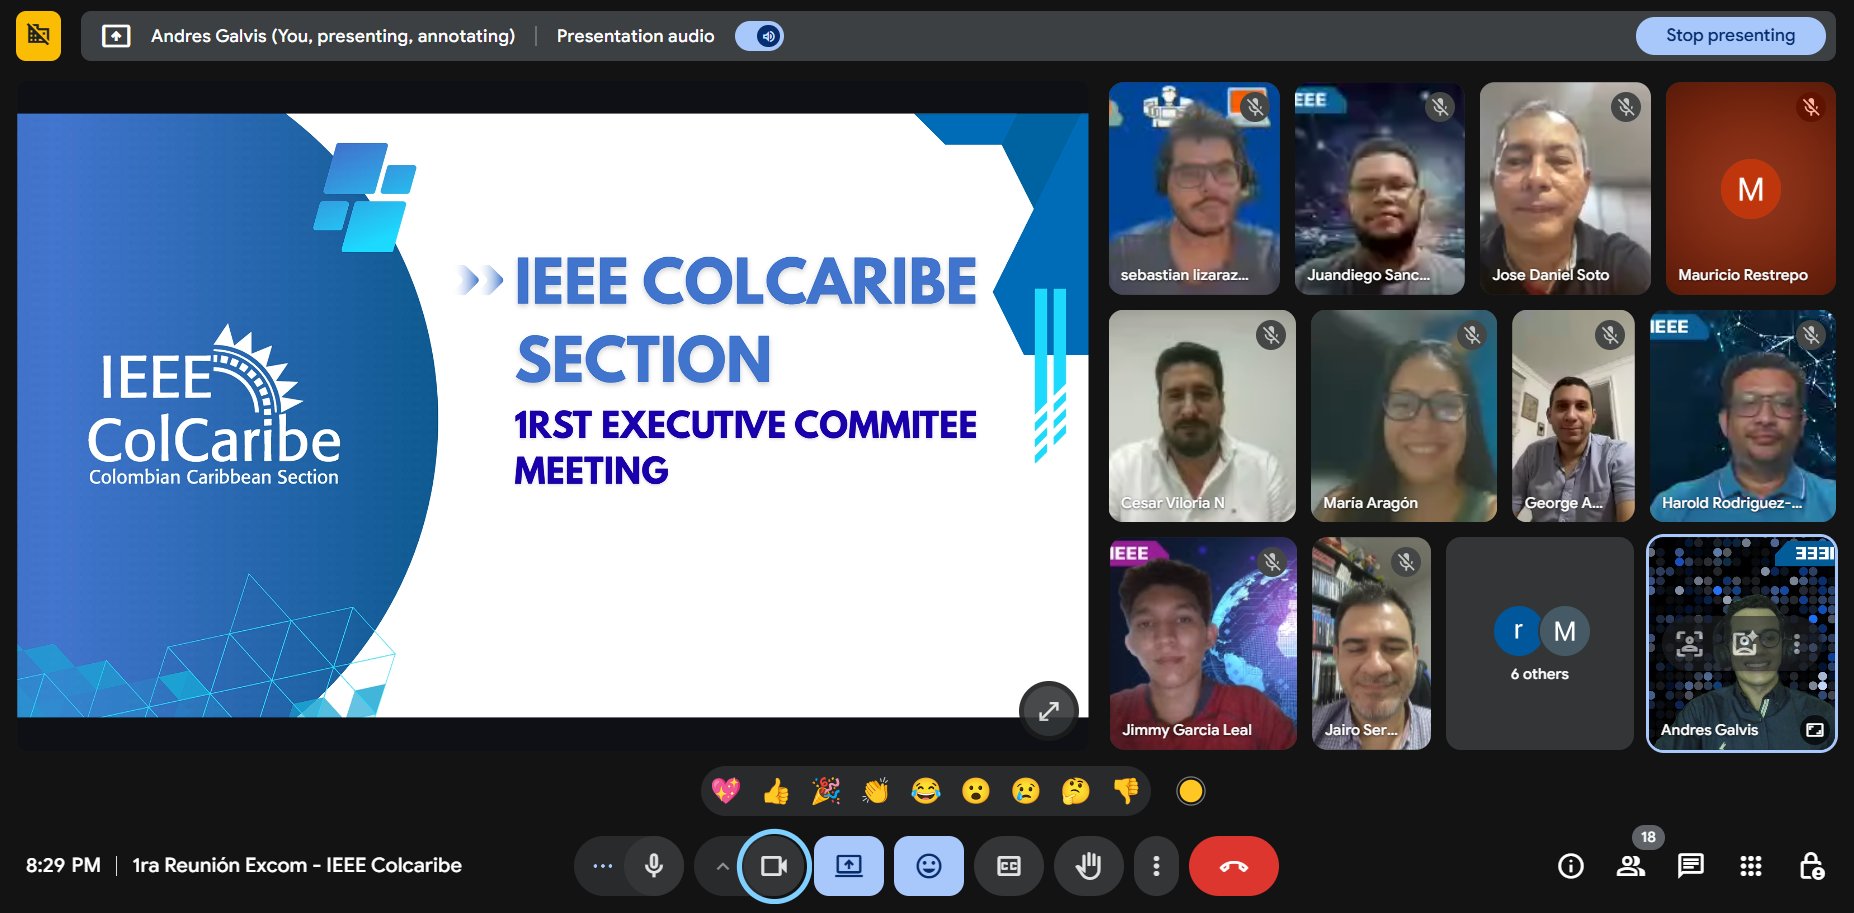
Task: Select Harold Rodriguez's video tile
Action: coord(1743,416)
